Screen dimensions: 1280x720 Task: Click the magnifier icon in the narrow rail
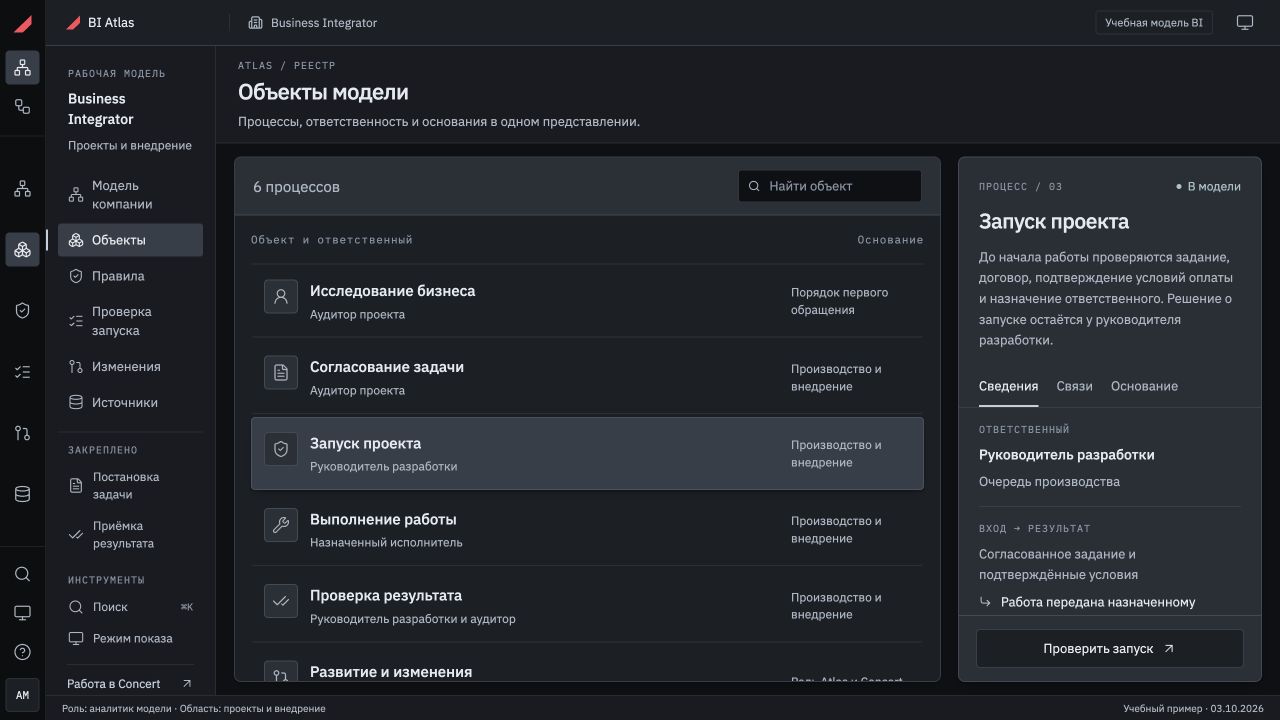tap(23, 574)
